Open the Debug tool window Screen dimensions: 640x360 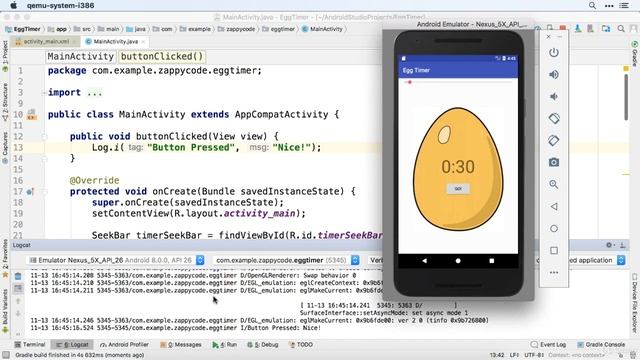[262, 344]
